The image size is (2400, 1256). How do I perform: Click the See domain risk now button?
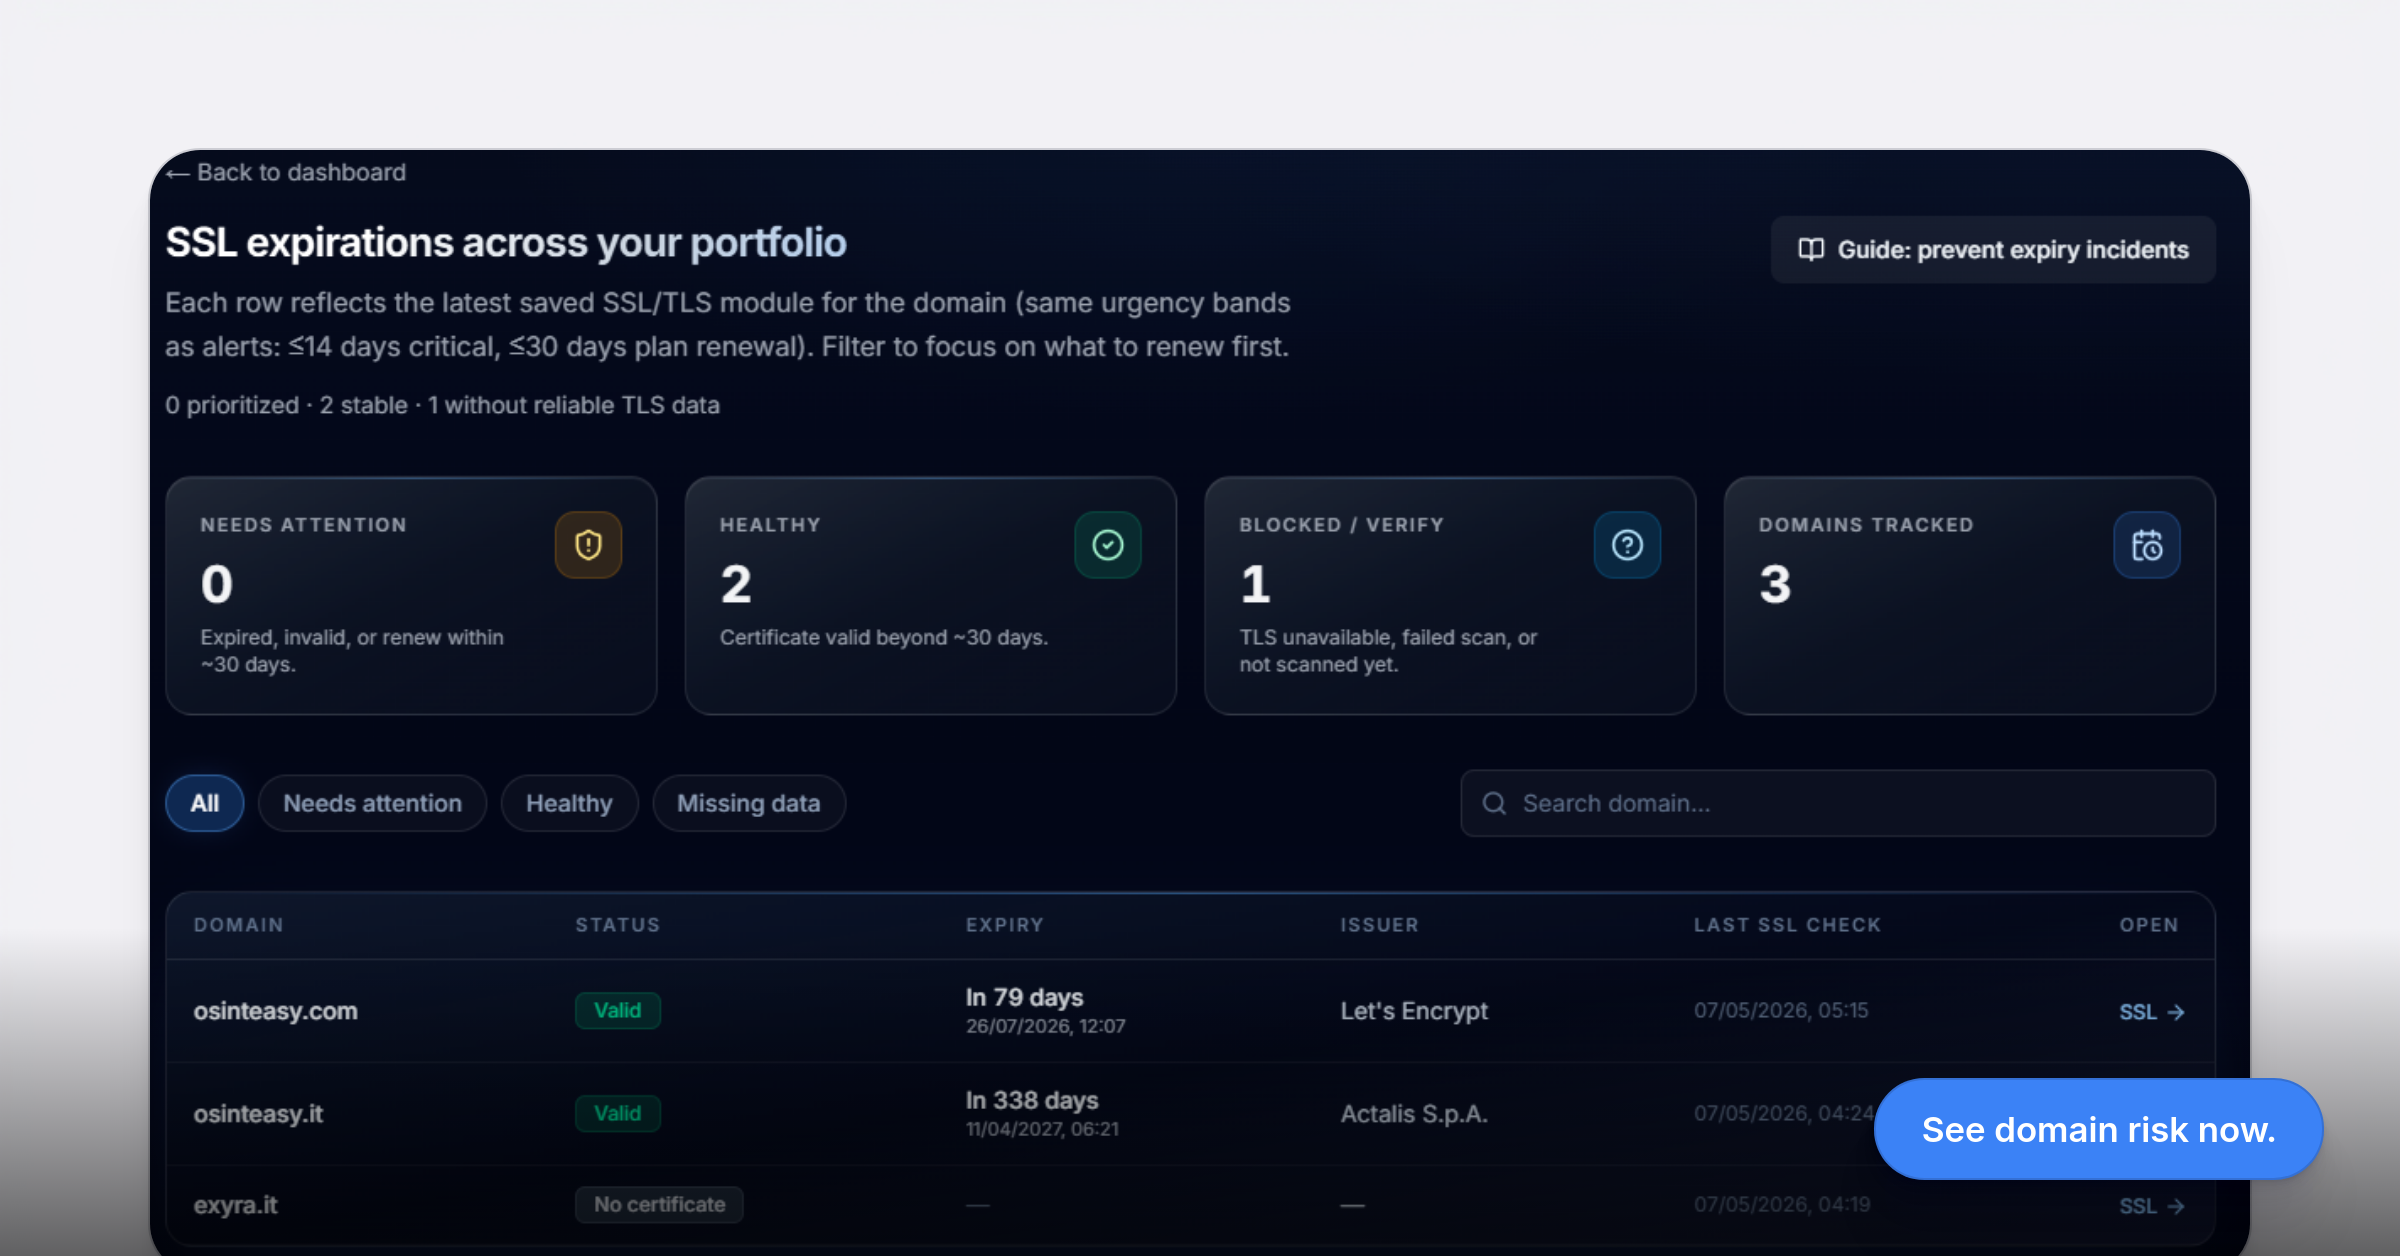pos(2098,1129)
